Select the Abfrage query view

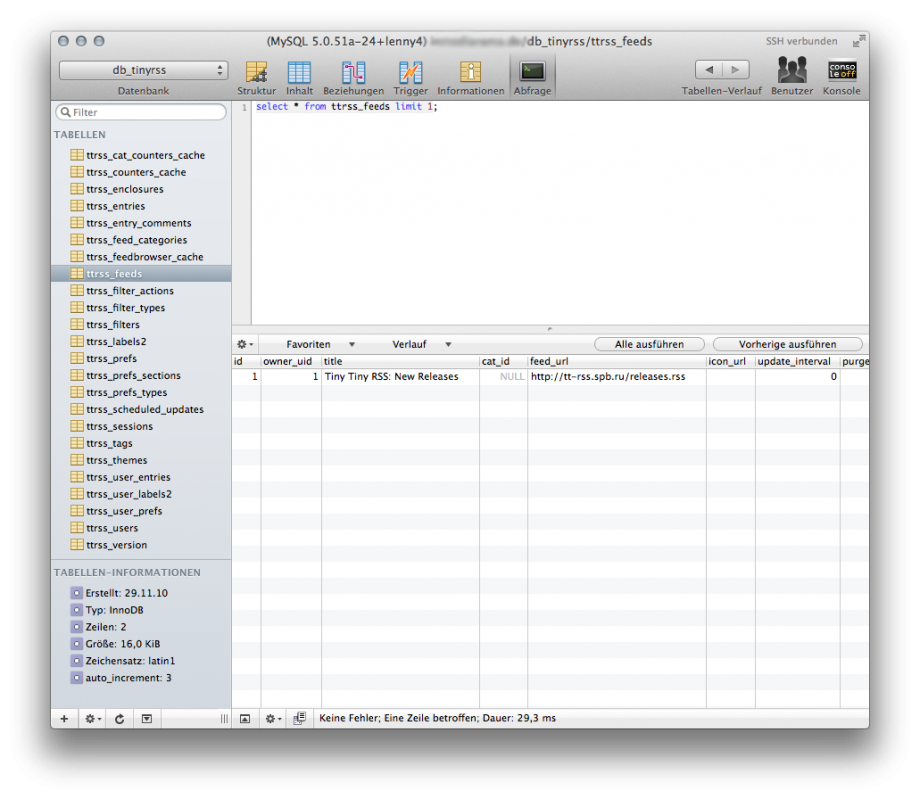click(532, 77)
